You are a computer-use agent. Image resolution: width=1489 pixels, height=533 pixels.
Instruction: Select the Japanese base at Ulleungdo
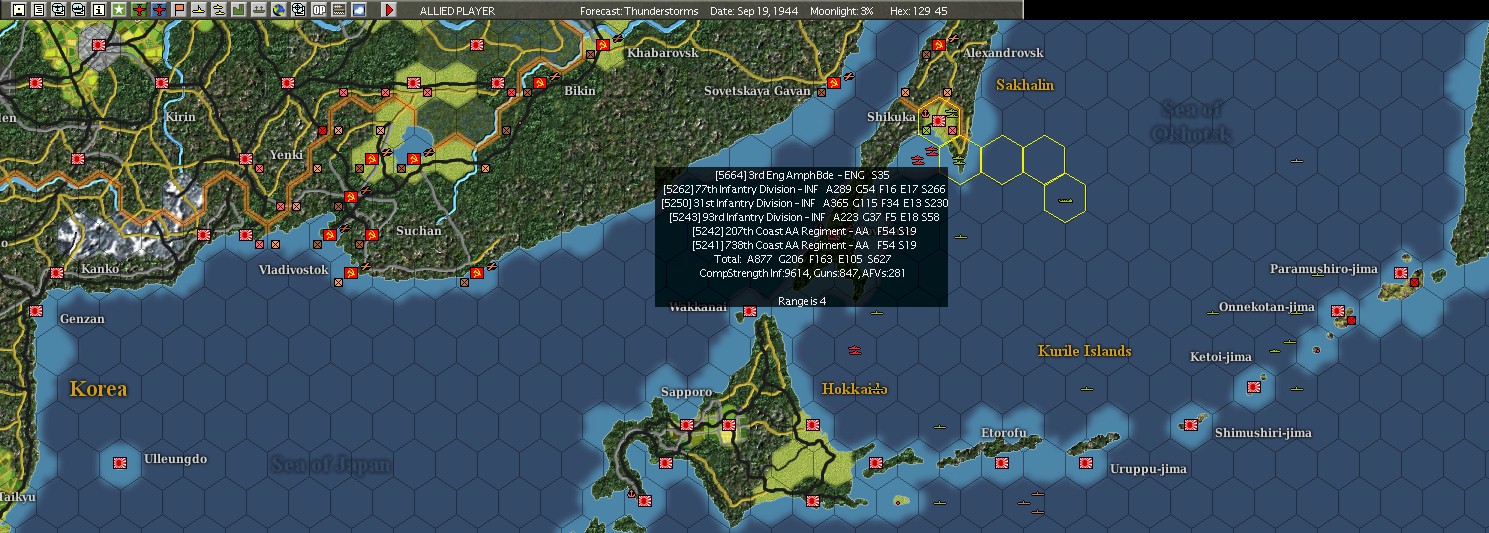[120, 463]
